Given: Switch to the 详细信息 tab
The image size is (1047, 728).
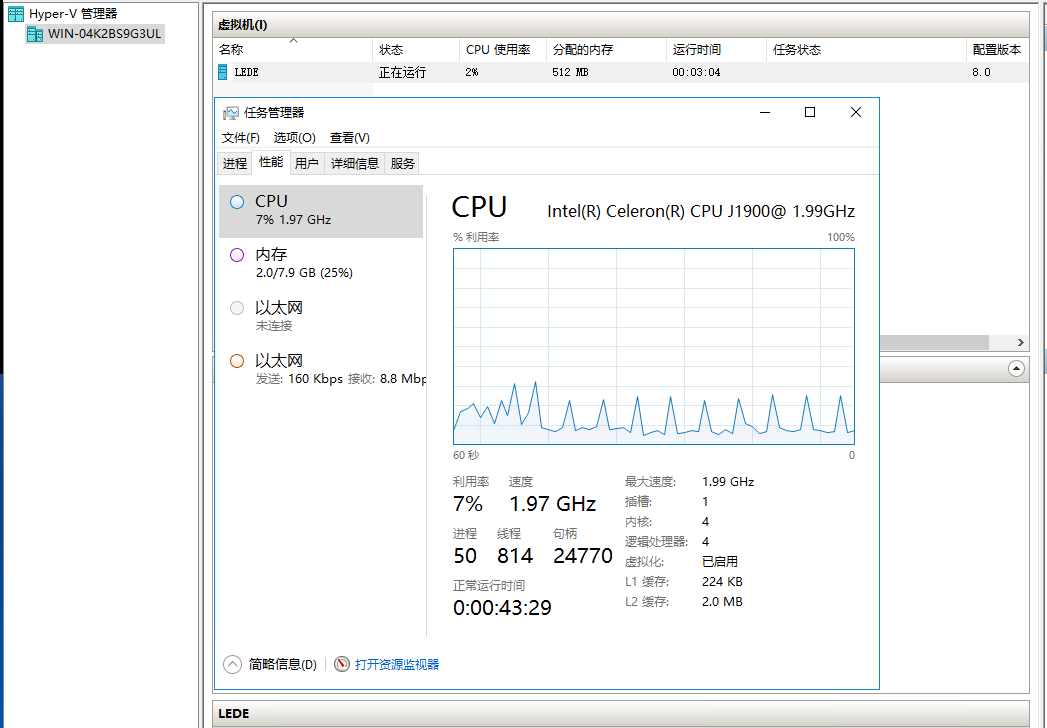Looking at the screenshot, I should [x=355, y=164].
